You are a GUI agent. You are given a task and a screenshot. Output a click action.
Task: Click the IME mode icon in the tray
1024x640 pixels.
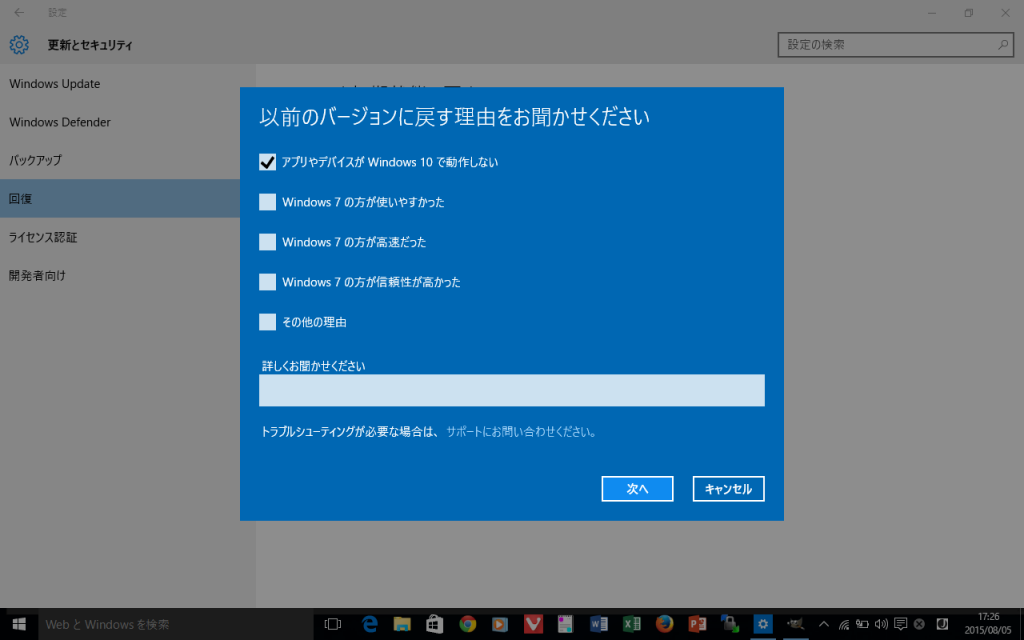(942, 624)
